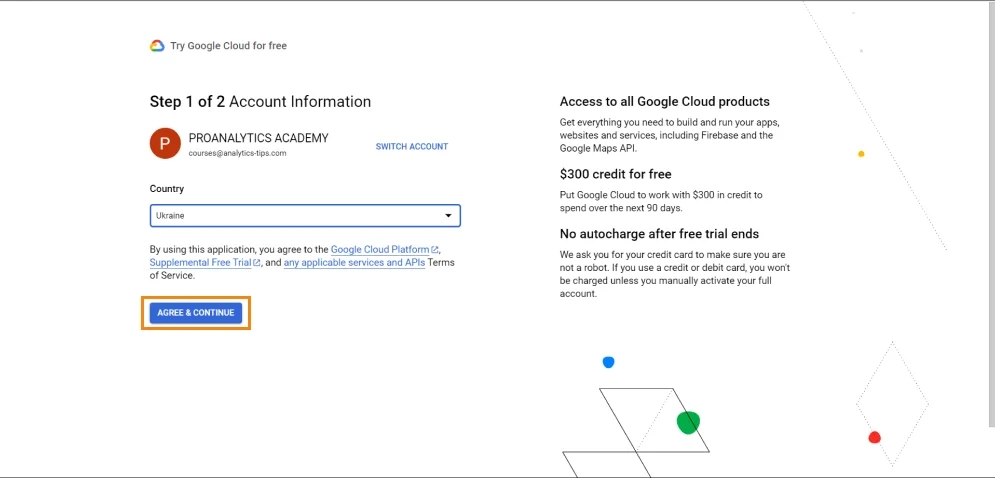Viewport: 995px width, 478px height.
Task: Click the 'Try Google Cloud for free' text
Action: [228, 46]
